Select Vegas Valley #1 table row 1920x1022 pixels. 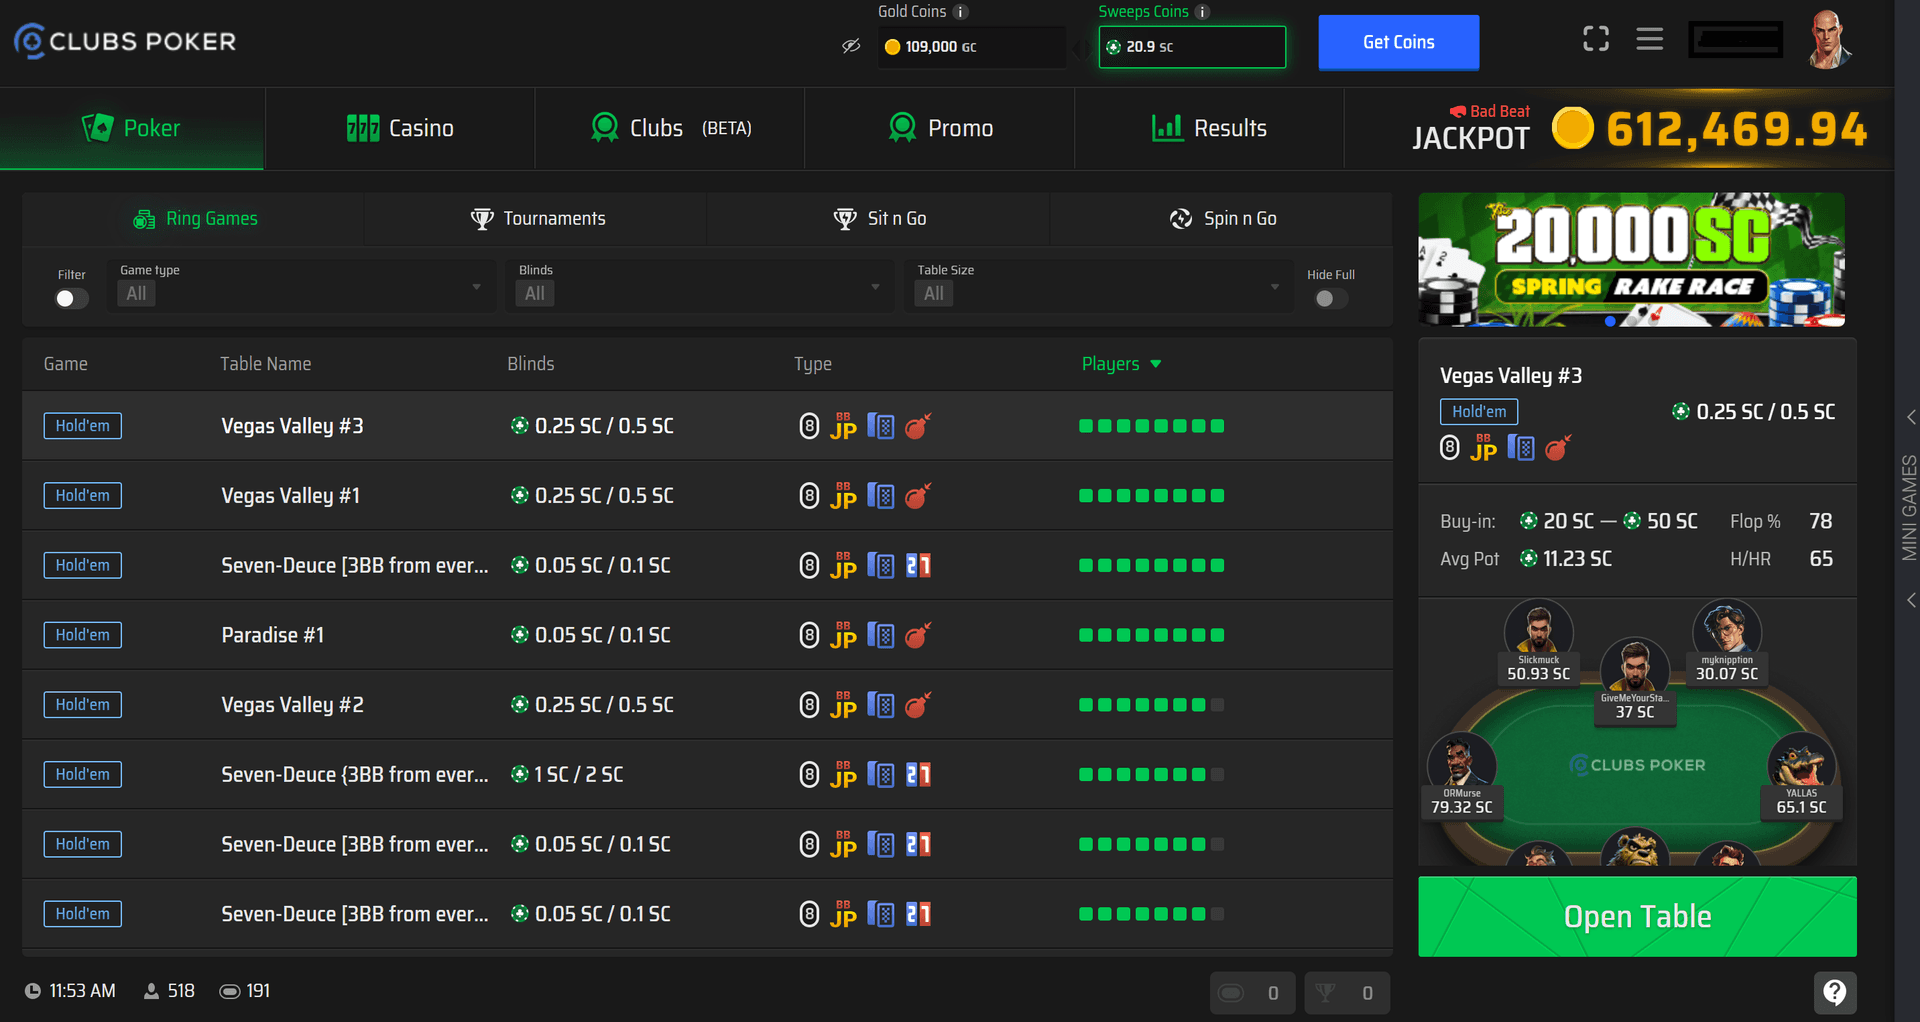click(707, 496)
